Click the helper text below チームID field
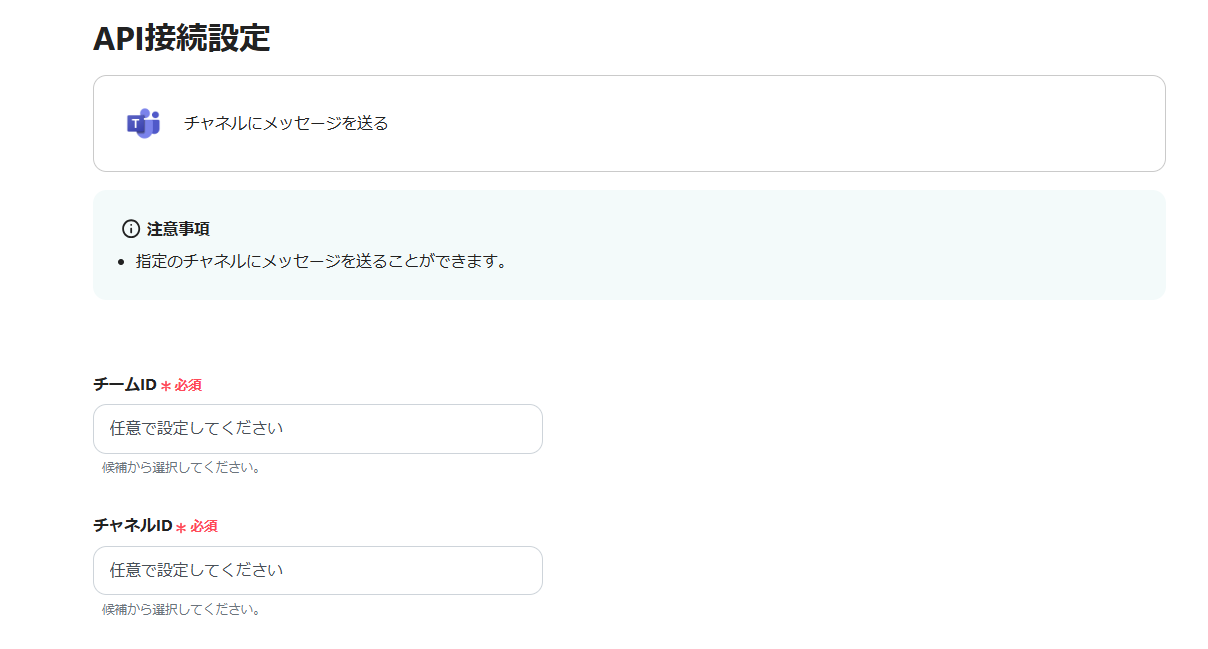The image size is (1208, 649). pos(181,467)
